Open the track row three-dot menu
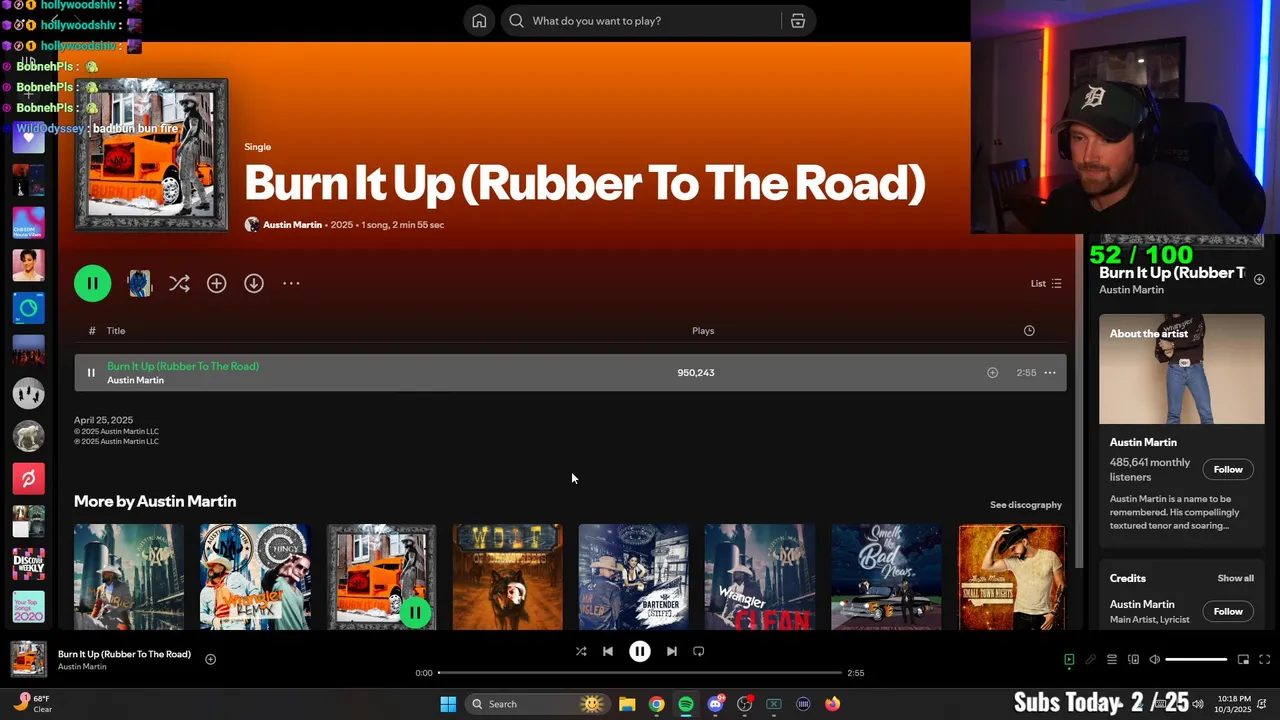 1050,373
